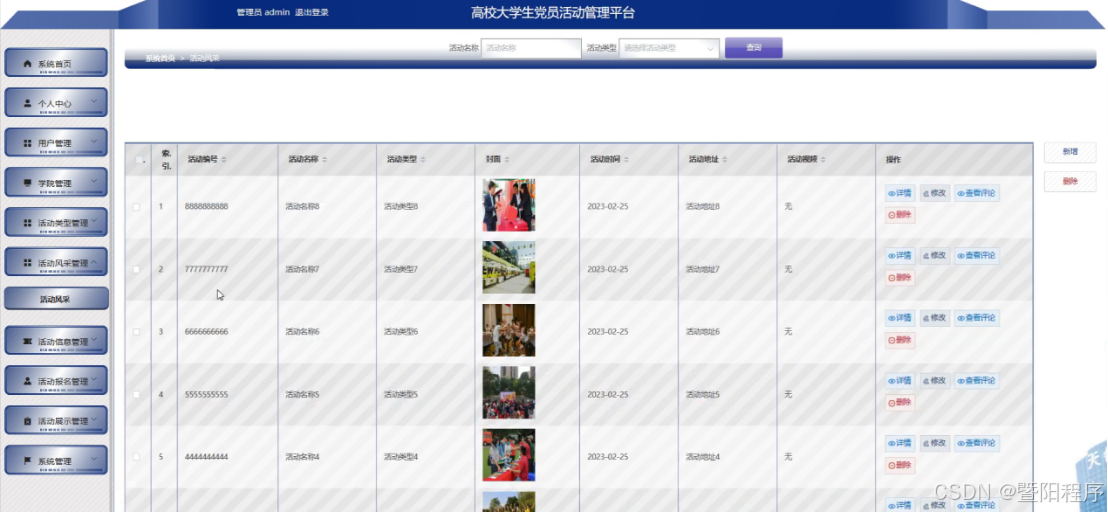Image resolution: width=1108 pixels, height=512 pixels.
Task: Open cover thumbnail of 活动名称5
Action: pos(509,393)
